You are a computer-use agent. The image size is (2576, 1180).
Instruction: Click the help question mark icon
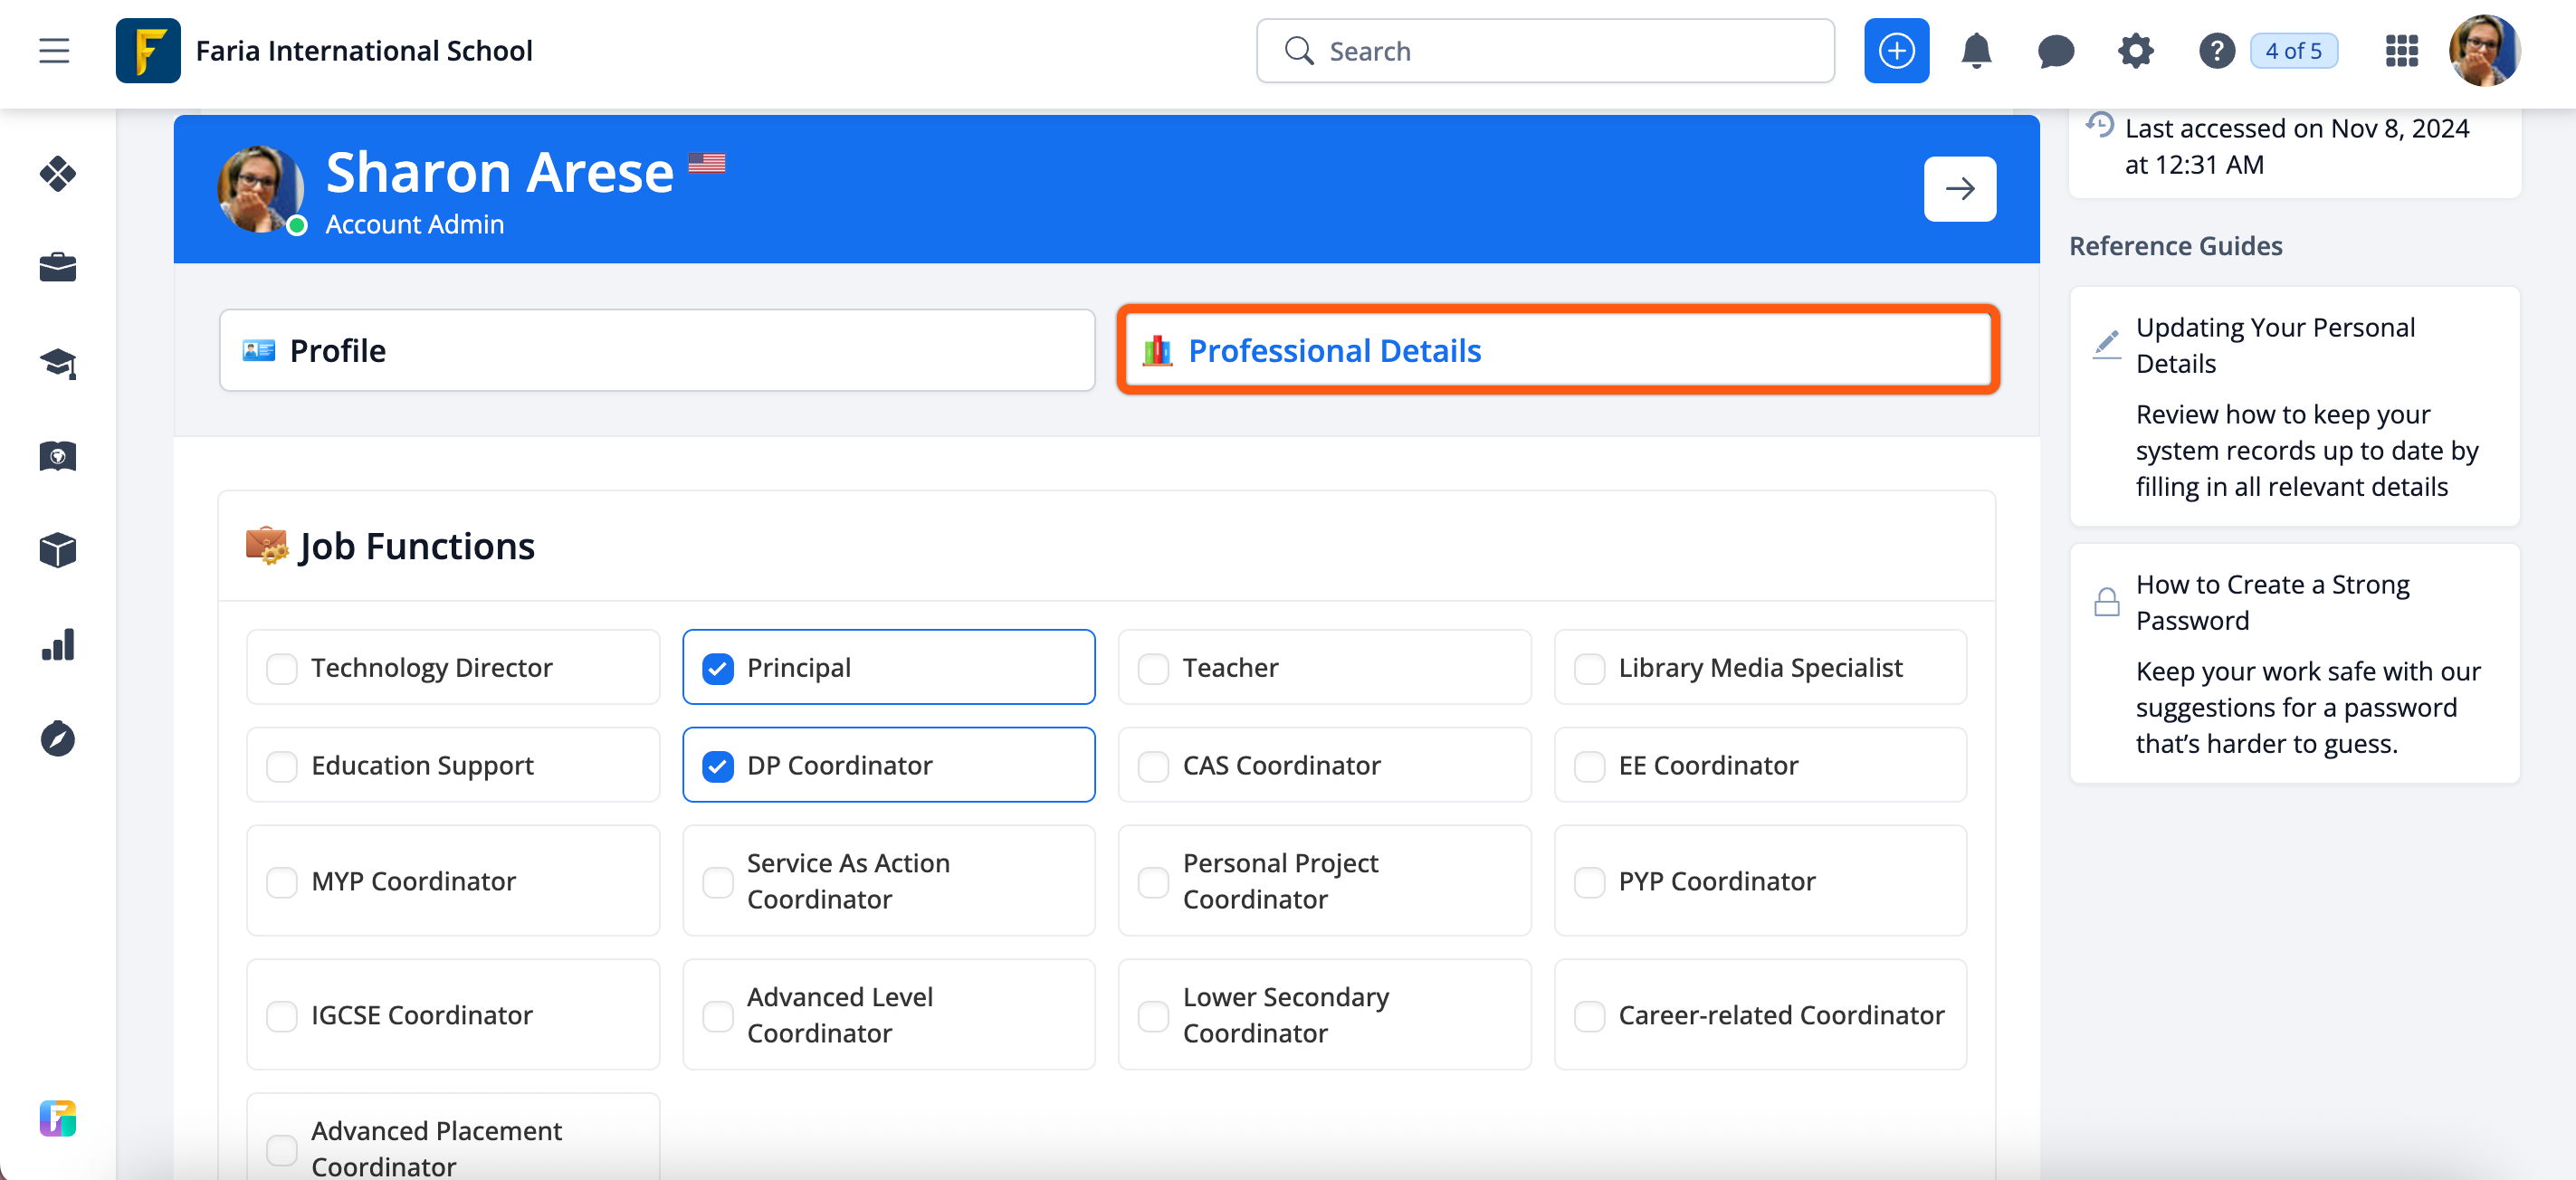tap(2216, 51)
